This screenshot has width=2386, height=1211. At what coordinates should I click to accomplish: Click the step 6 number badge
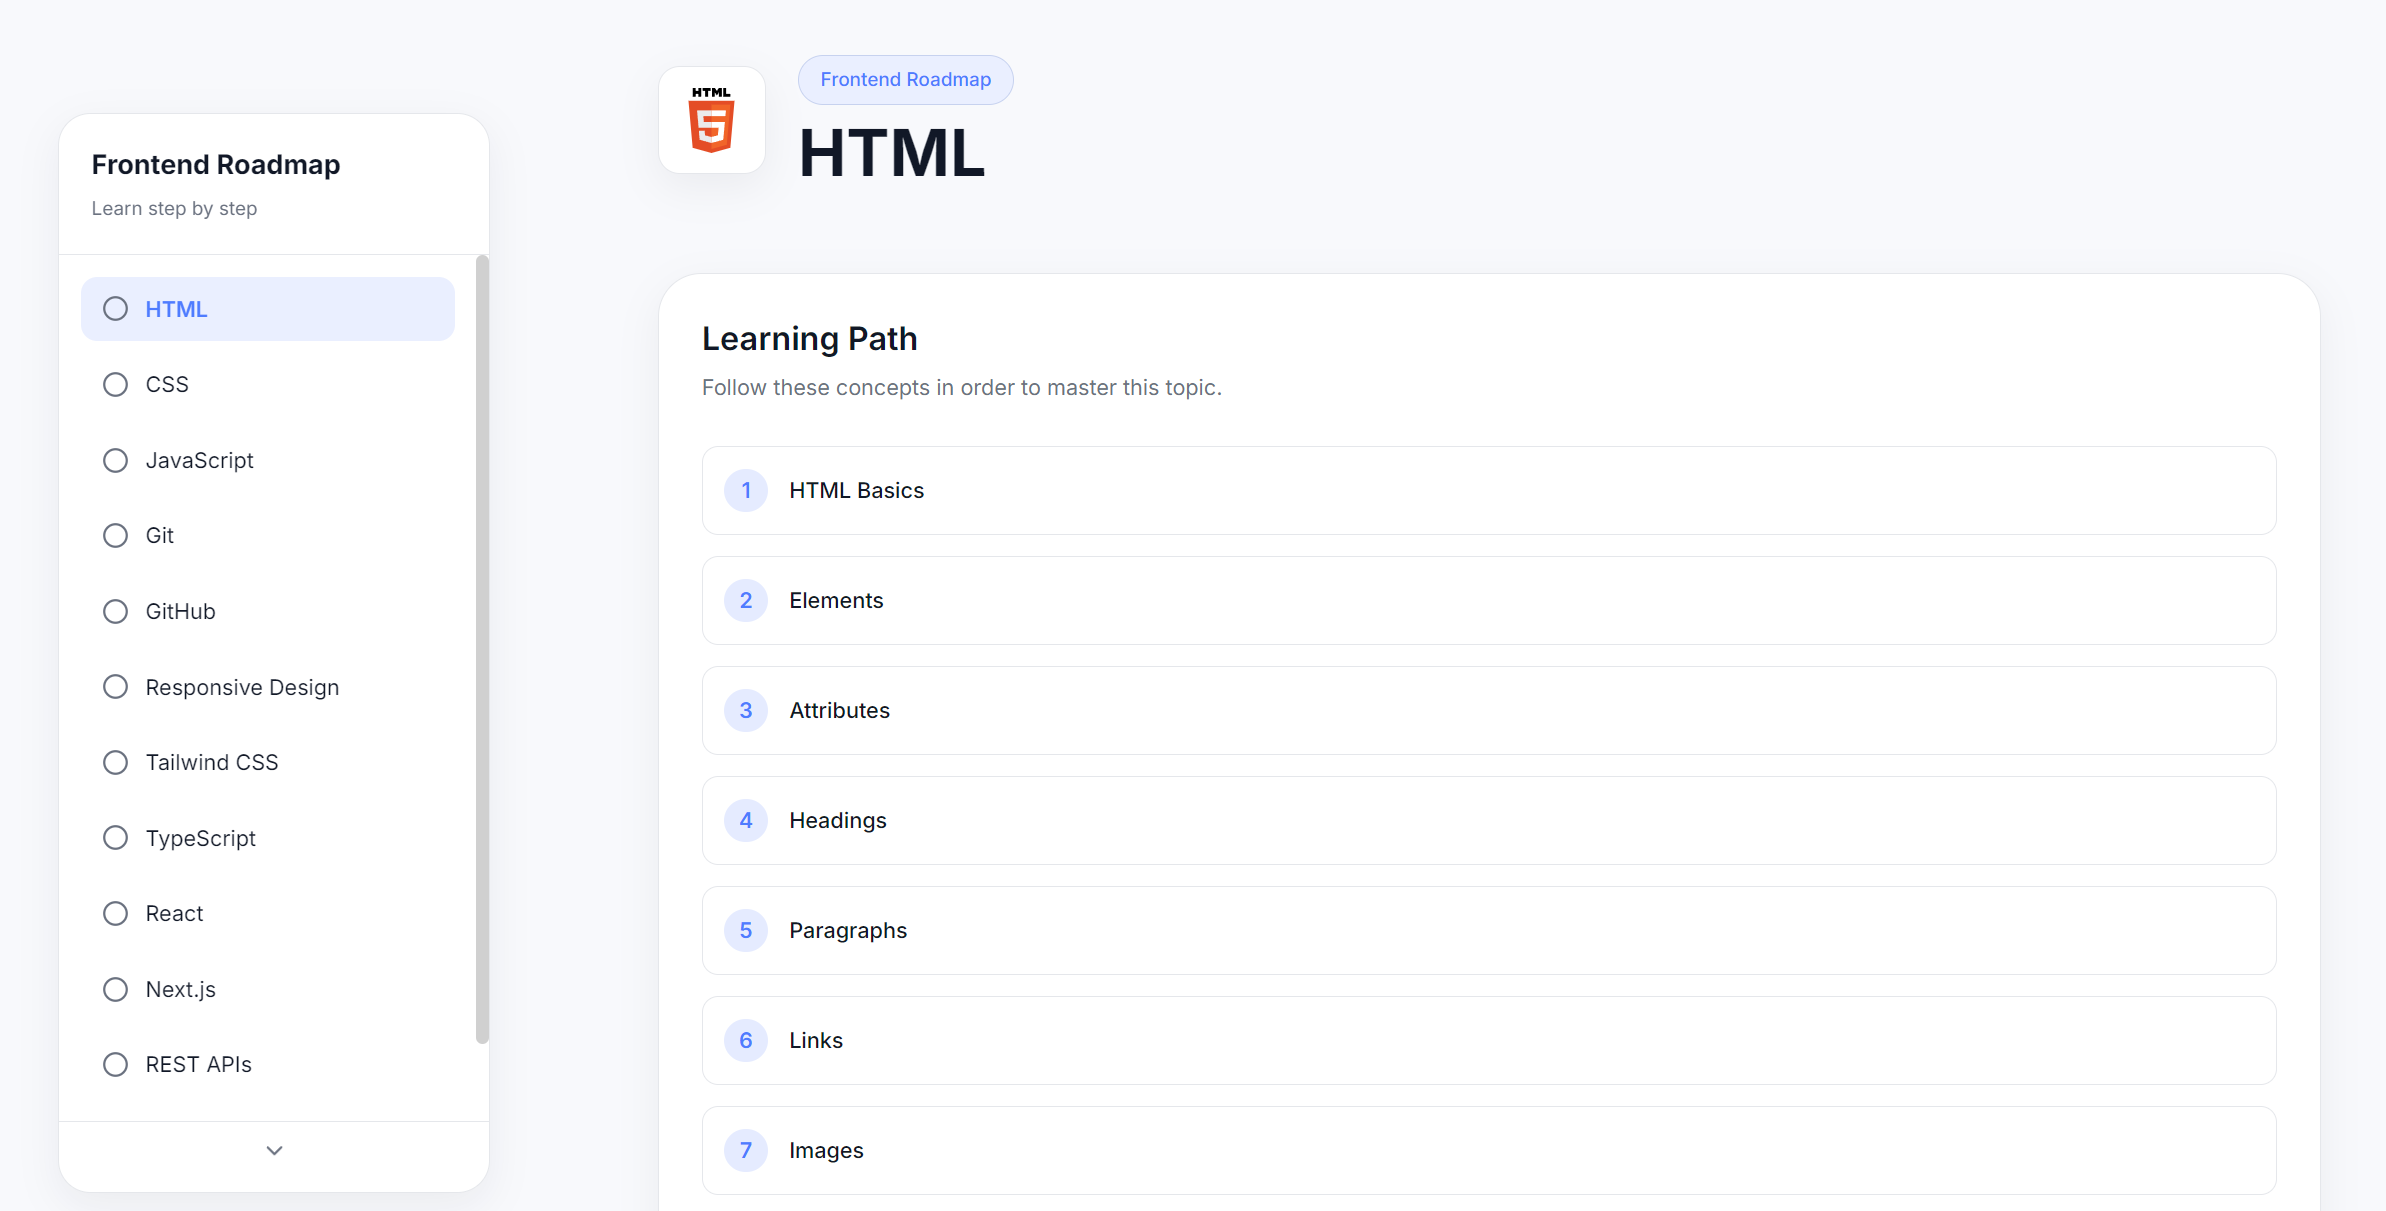pos(746,1041)
